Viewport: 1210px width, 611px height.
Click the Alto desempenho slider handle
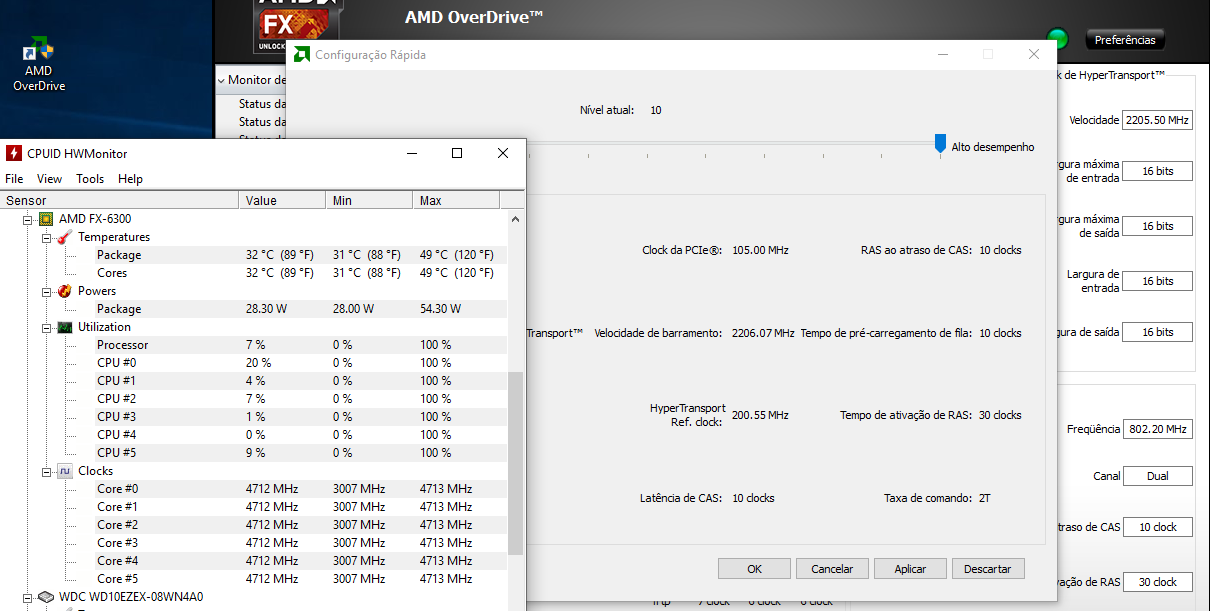(940, 144)
